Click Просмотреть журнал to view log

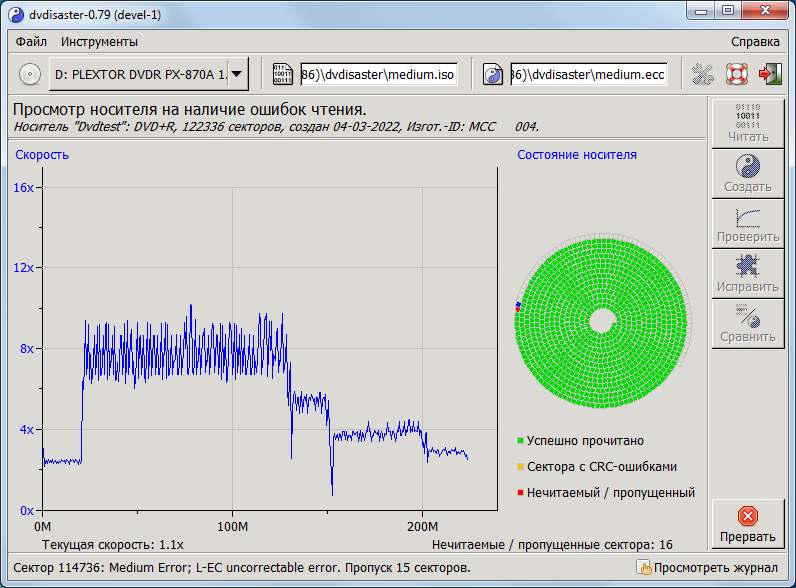point(708,568)
